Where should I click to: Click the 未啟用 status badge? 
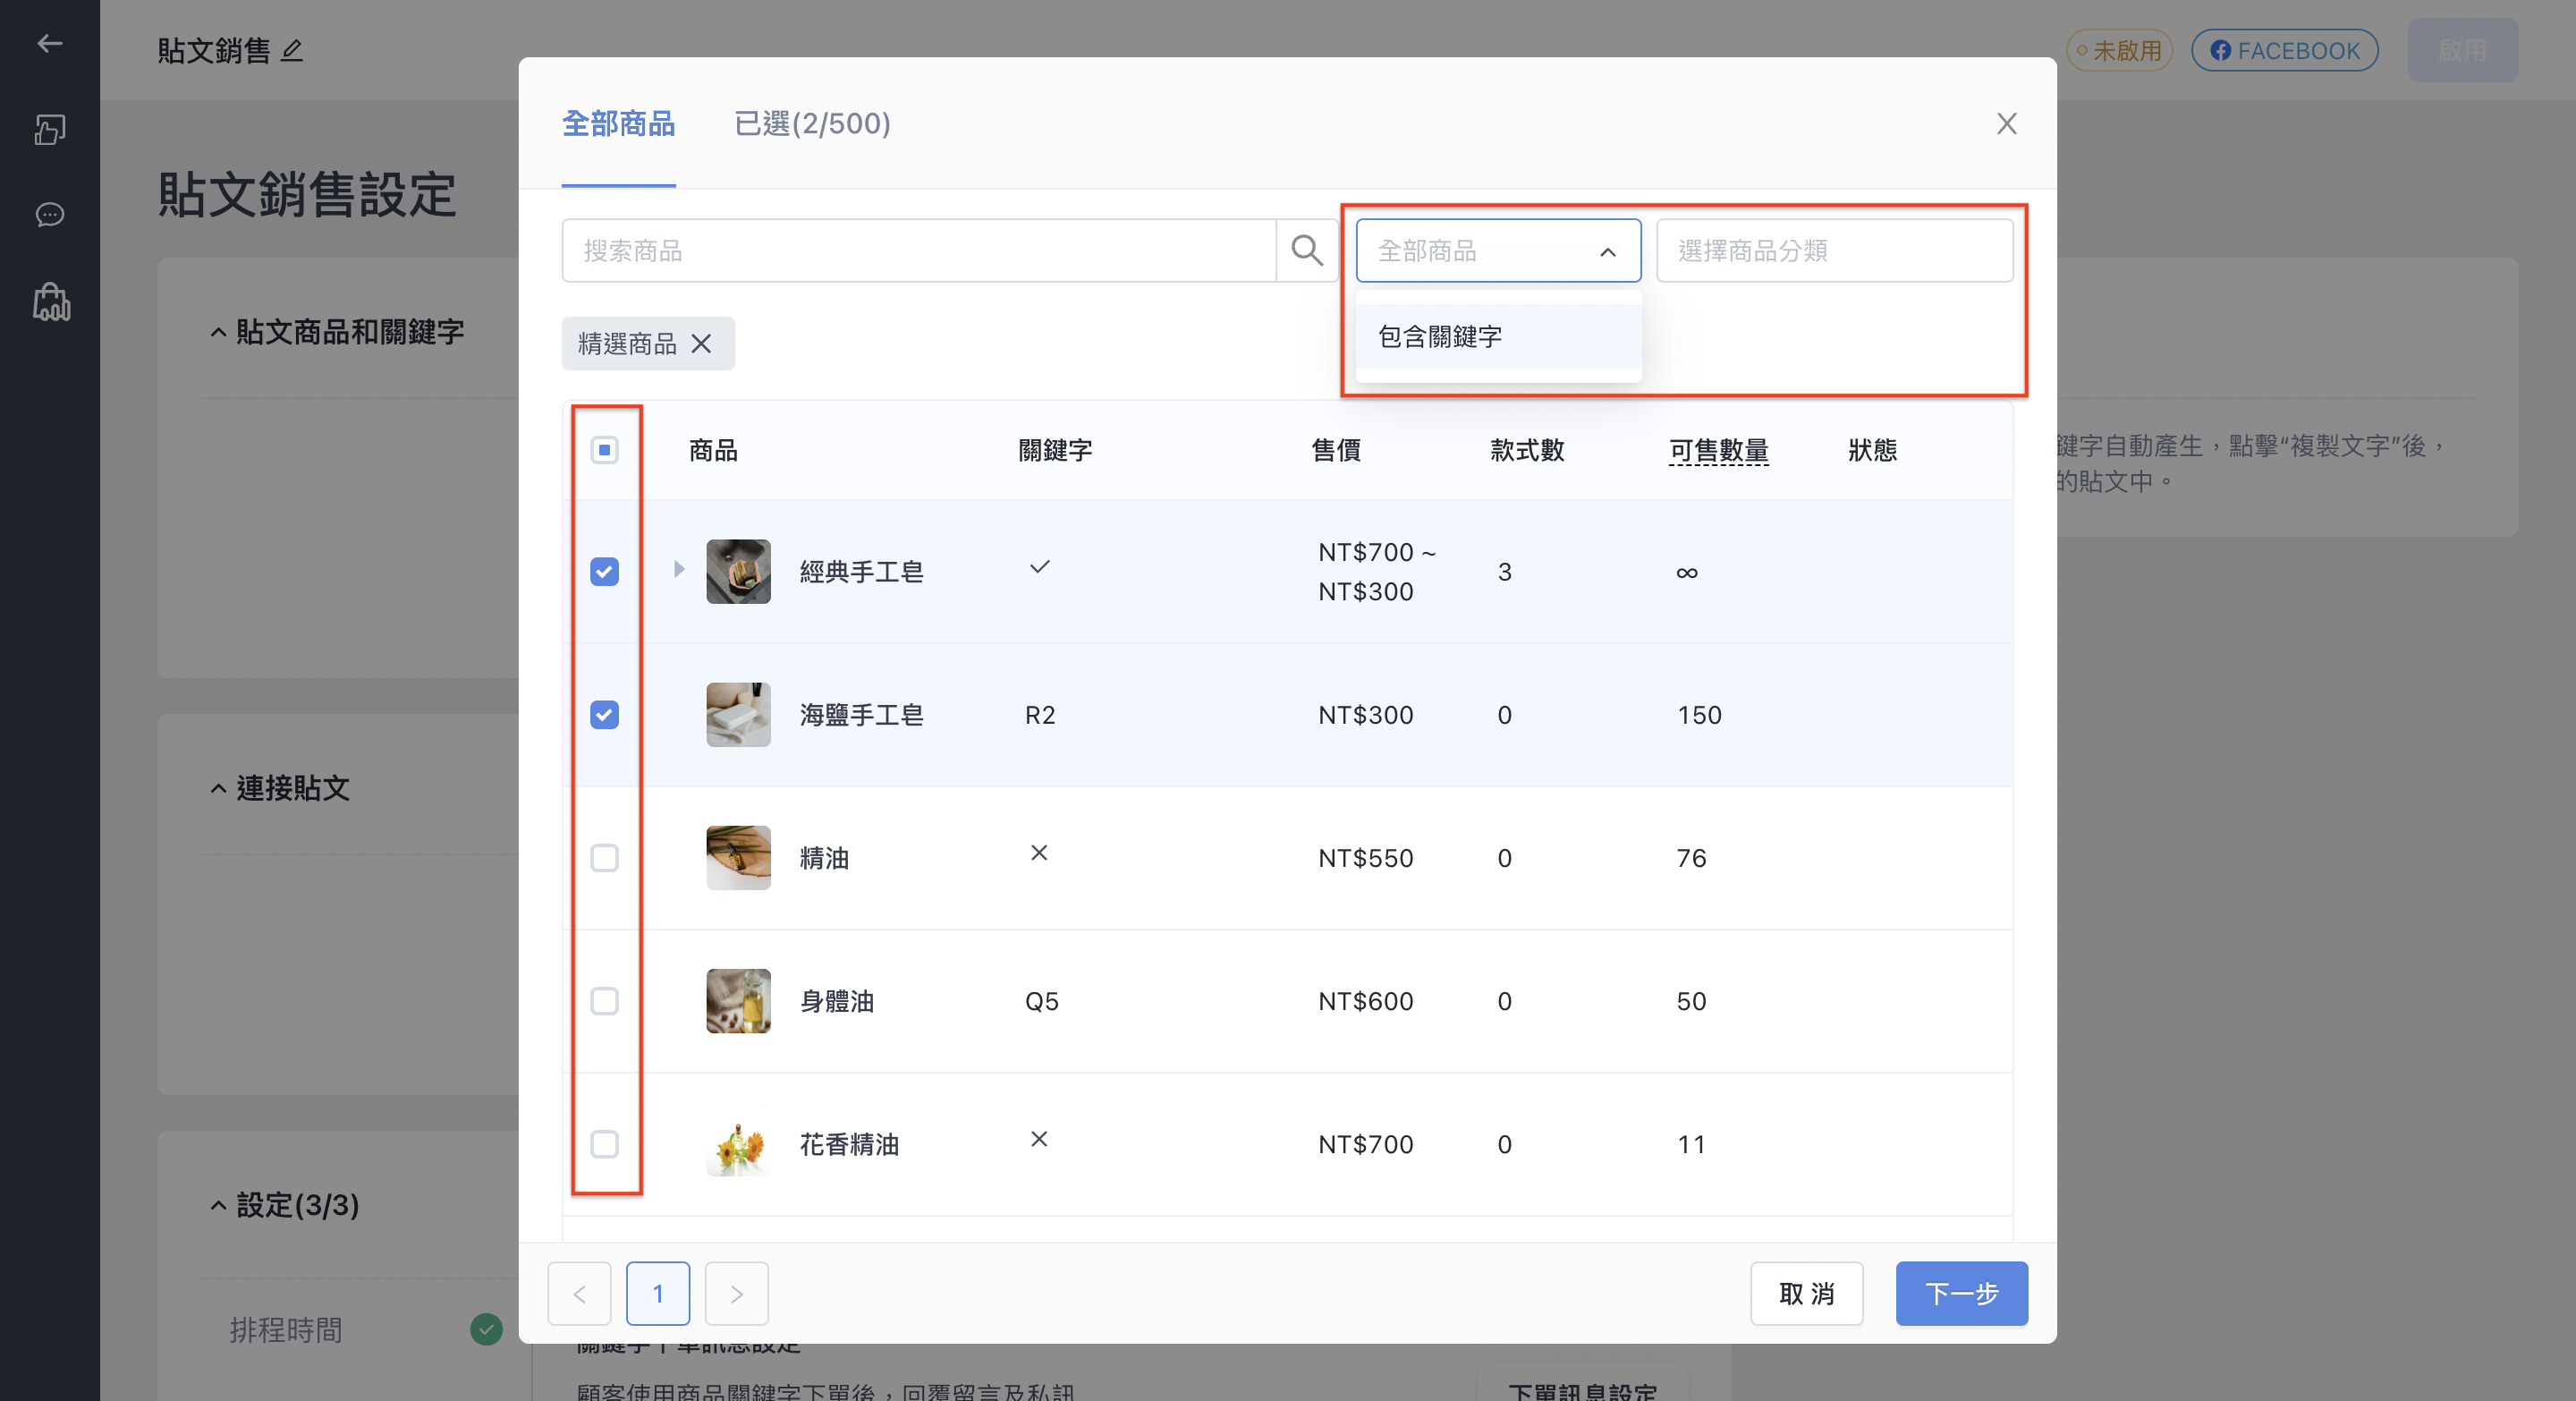[2119, 50]
